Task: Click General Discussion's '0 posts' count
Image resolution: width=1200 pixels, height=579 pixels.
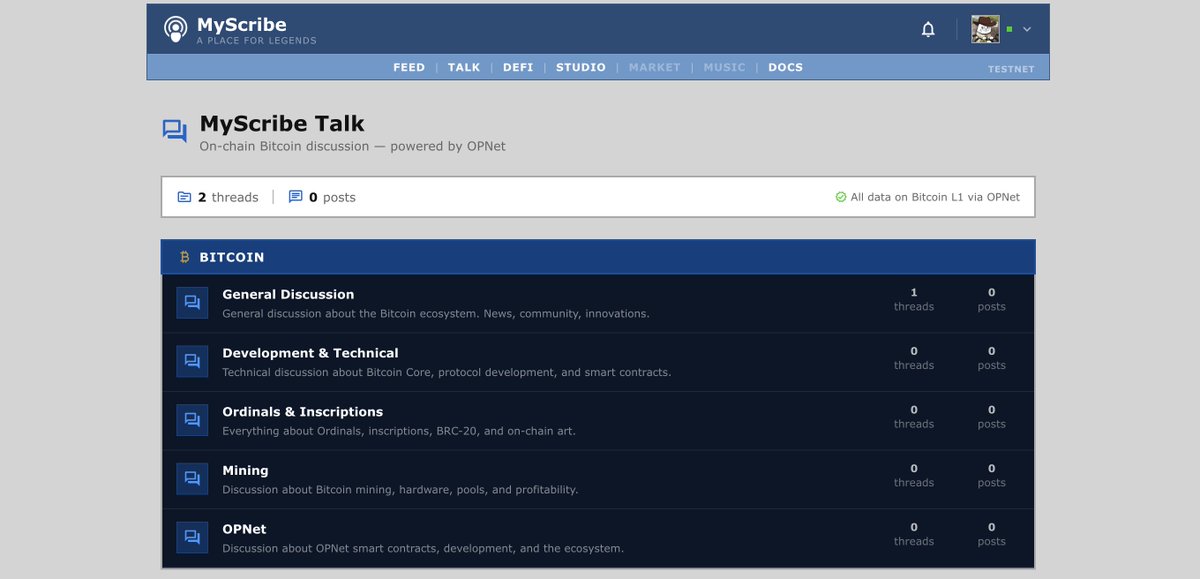Action: (991, 300)
